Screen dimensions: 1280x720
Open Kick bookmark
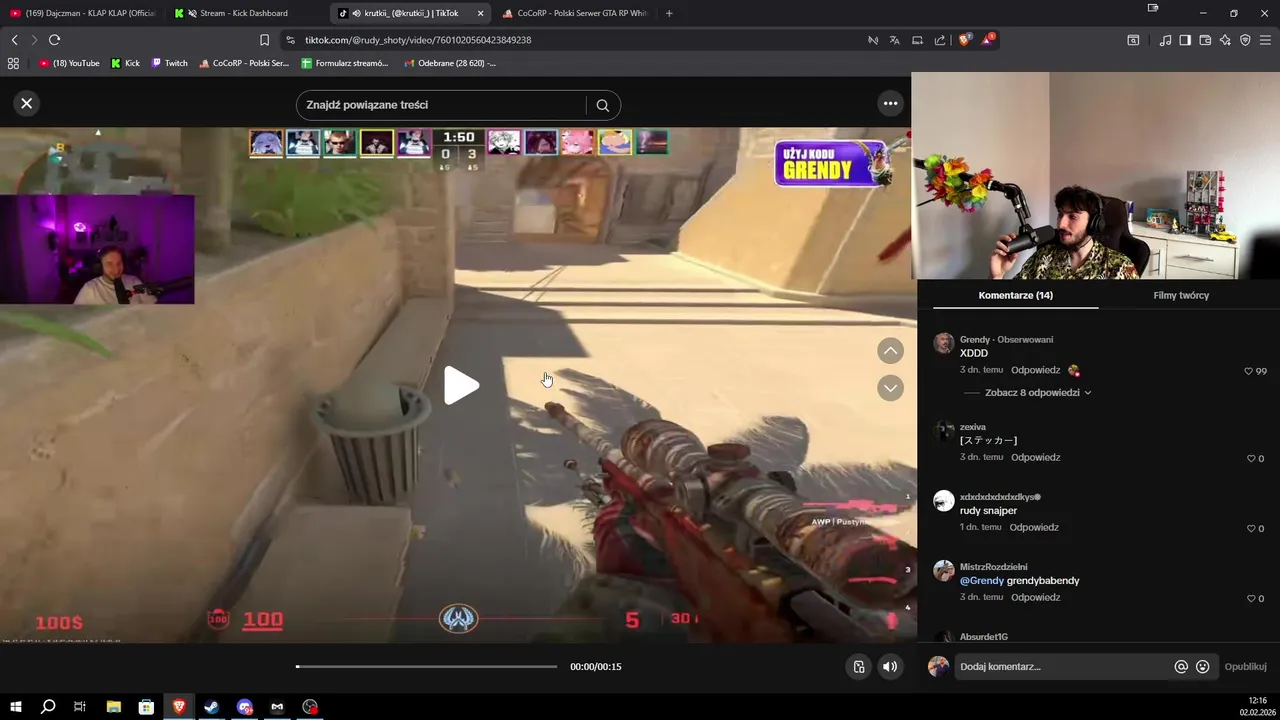(126, 63)
